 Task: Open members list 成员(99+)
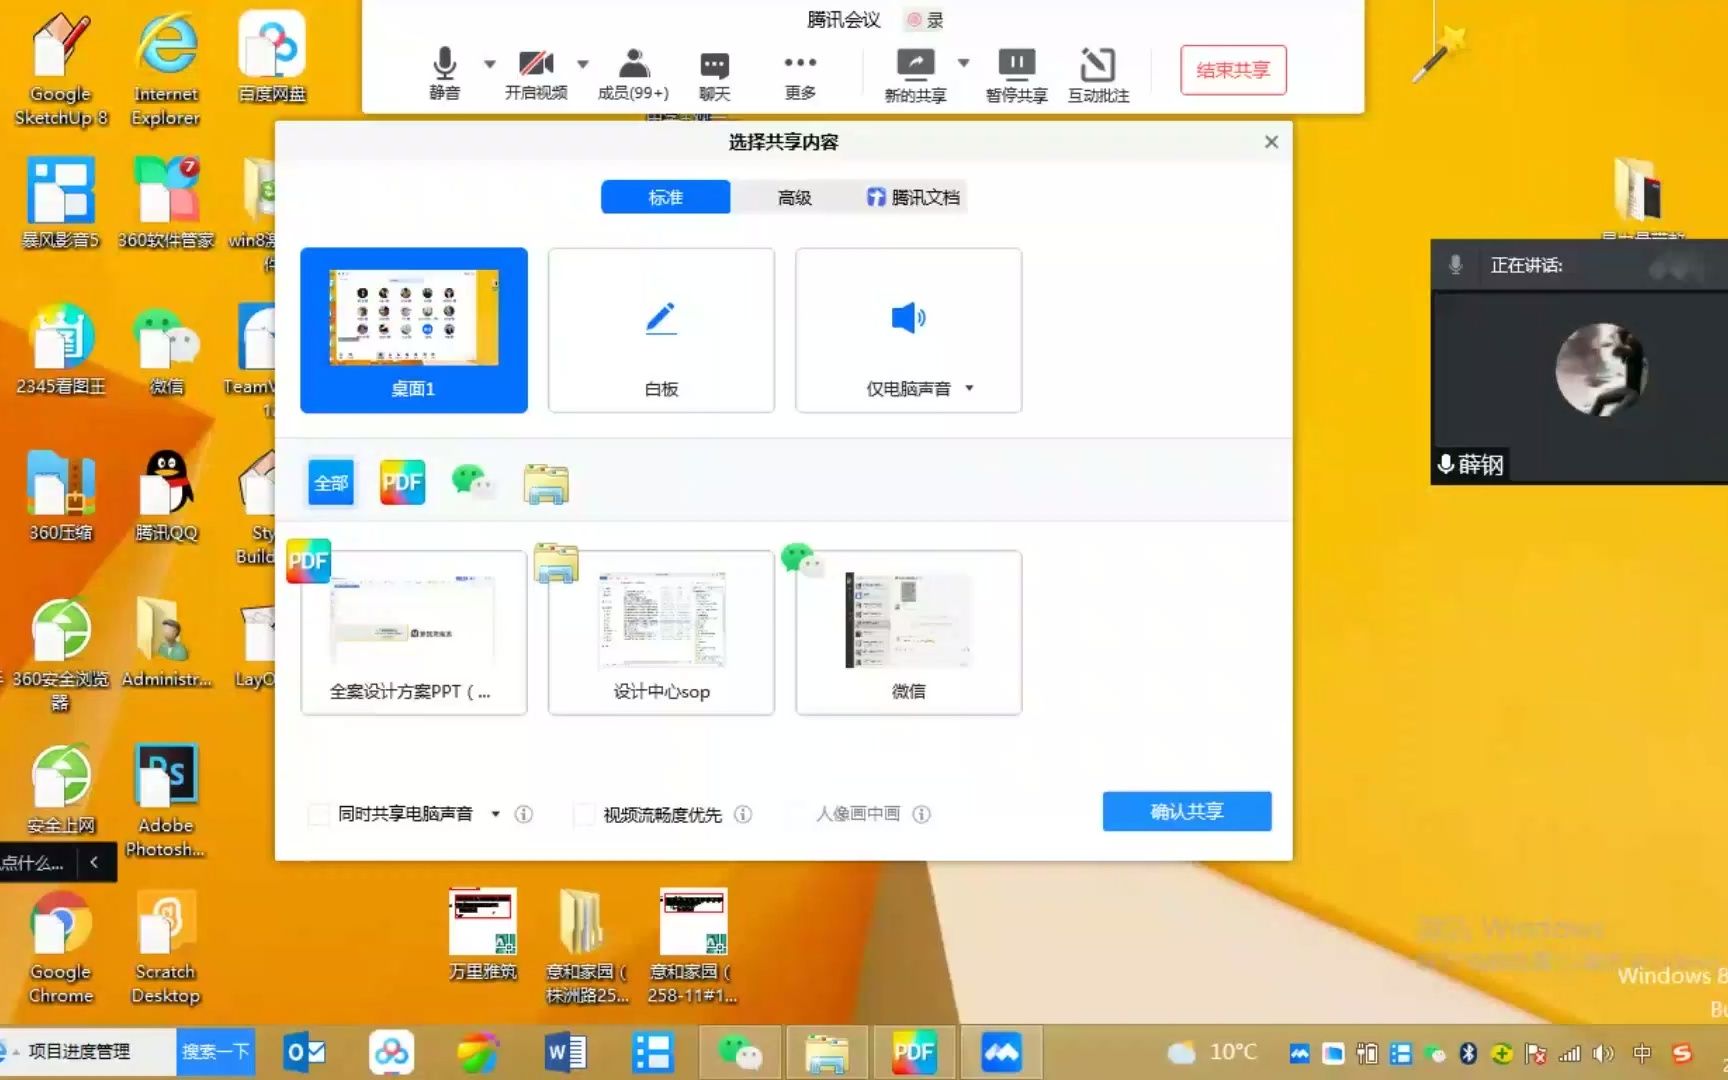[x=633, y=74]
